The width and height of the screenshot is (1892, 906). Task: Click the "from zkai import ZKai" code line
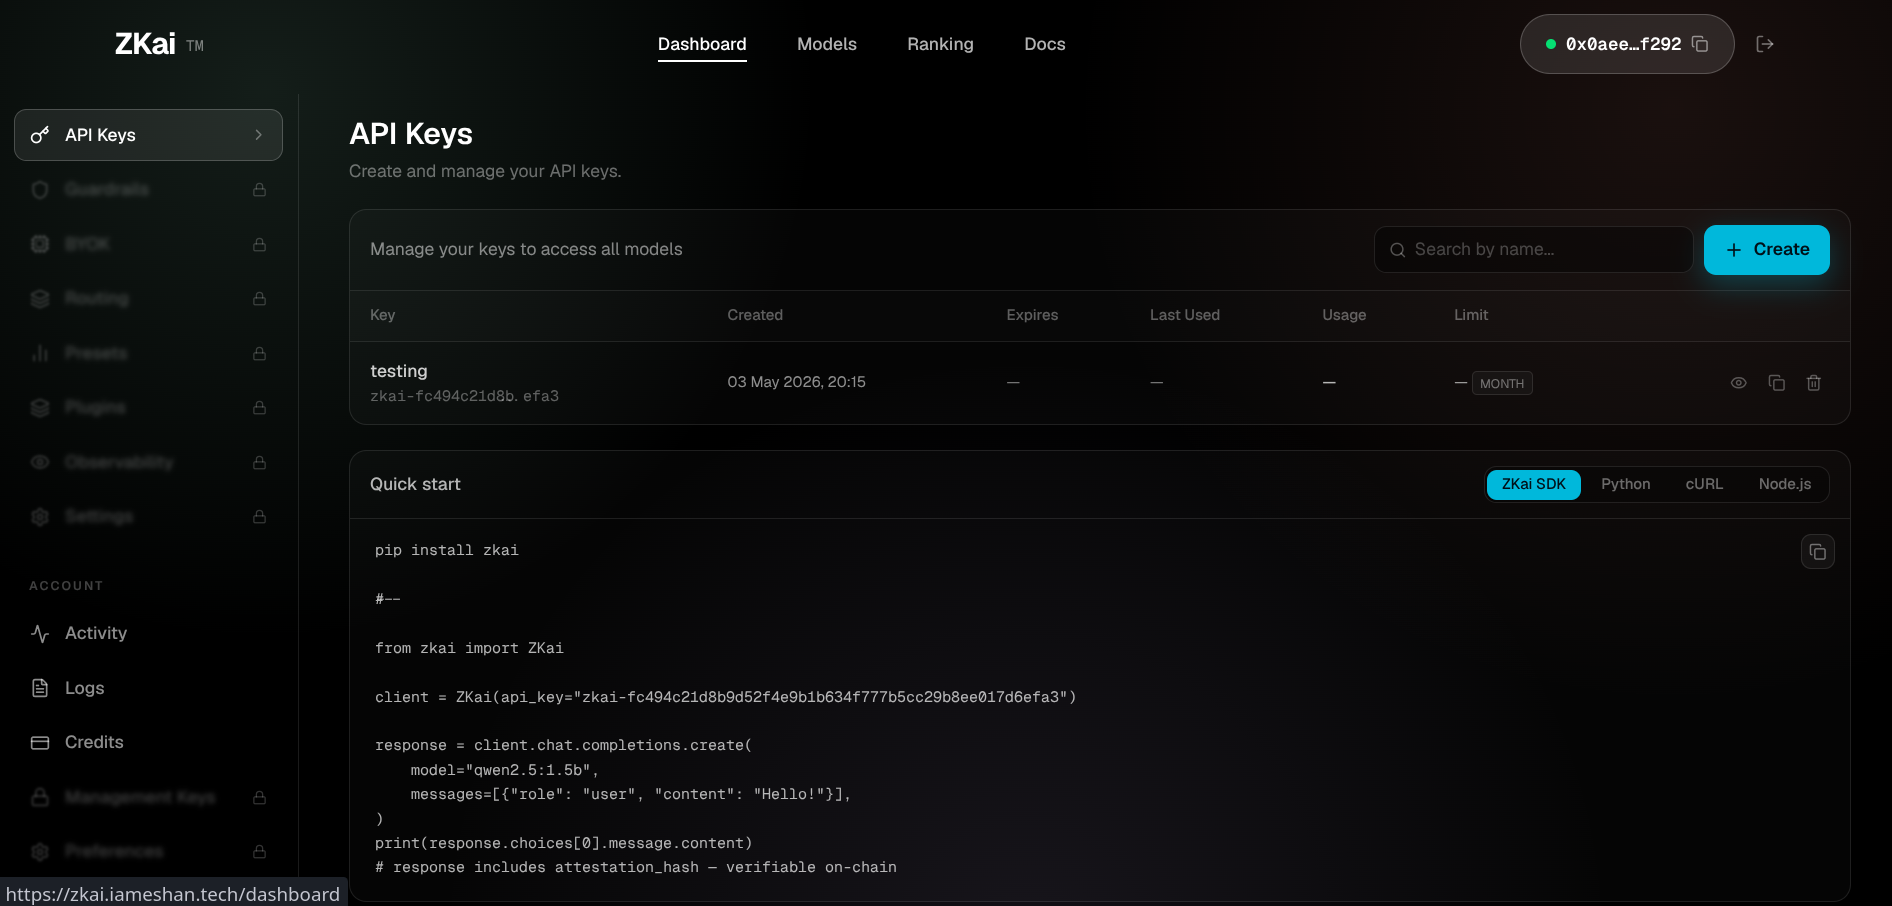(x=469, y=648)
